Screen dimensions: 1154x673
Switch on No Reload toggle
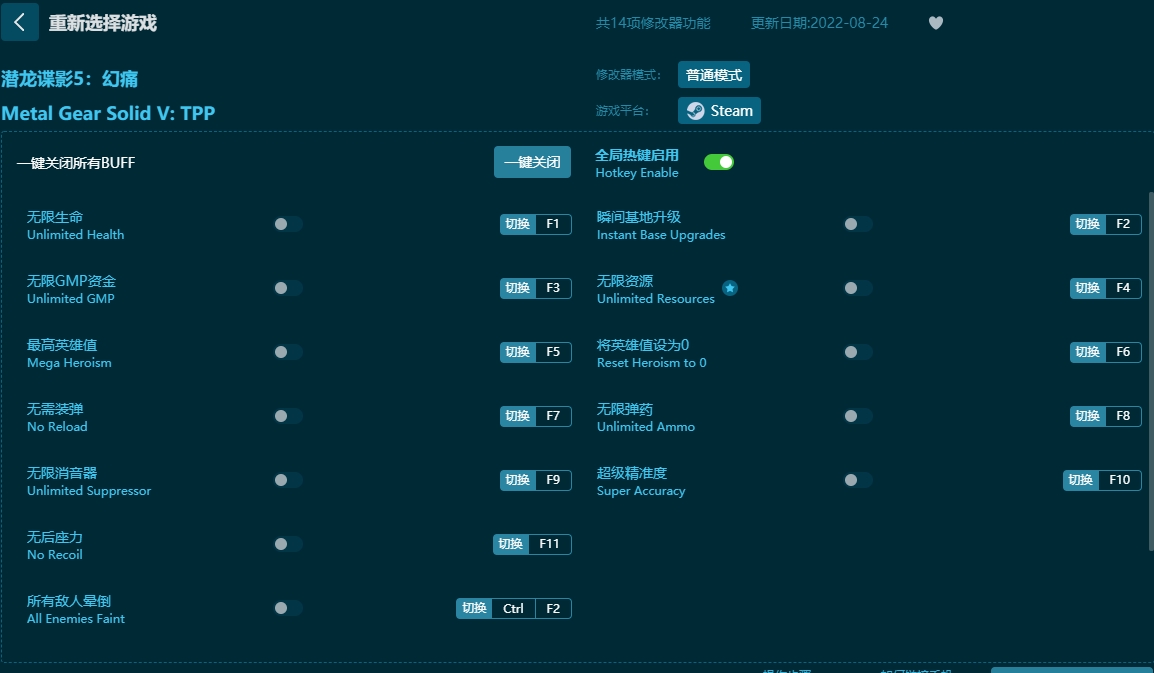[x=288, y=416]
